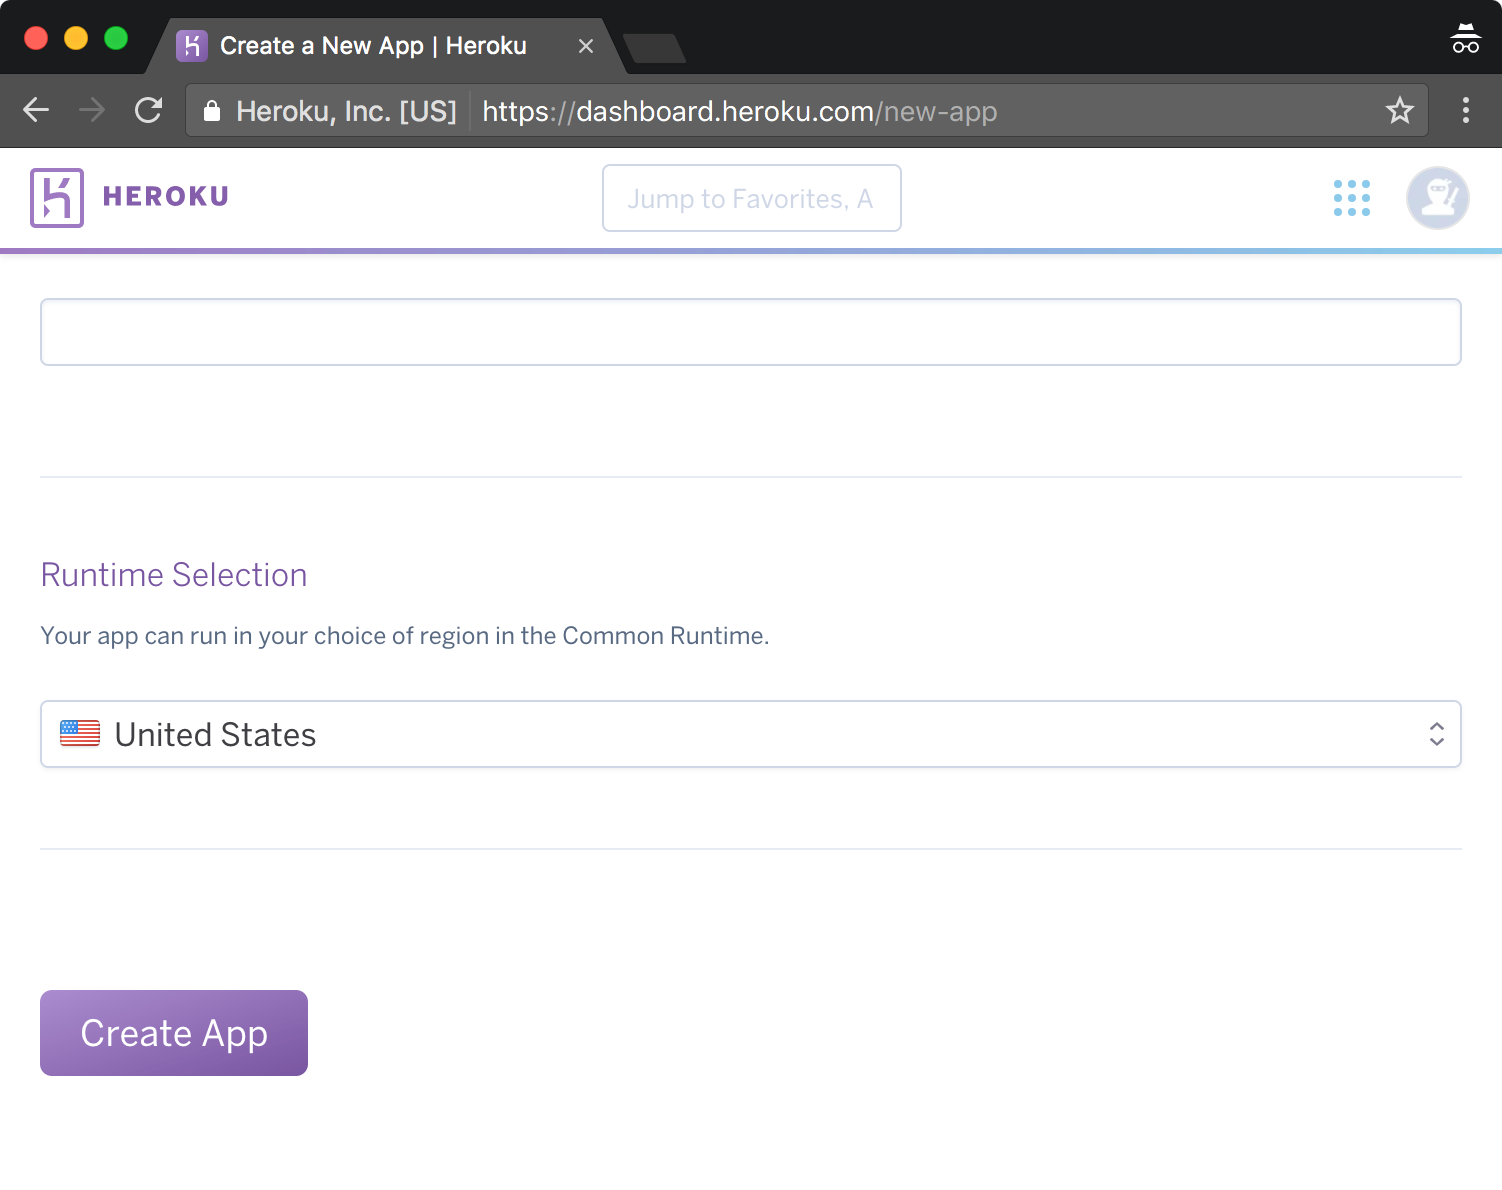
Task: Click the forward navigation arrow
Action: (92, 111)
